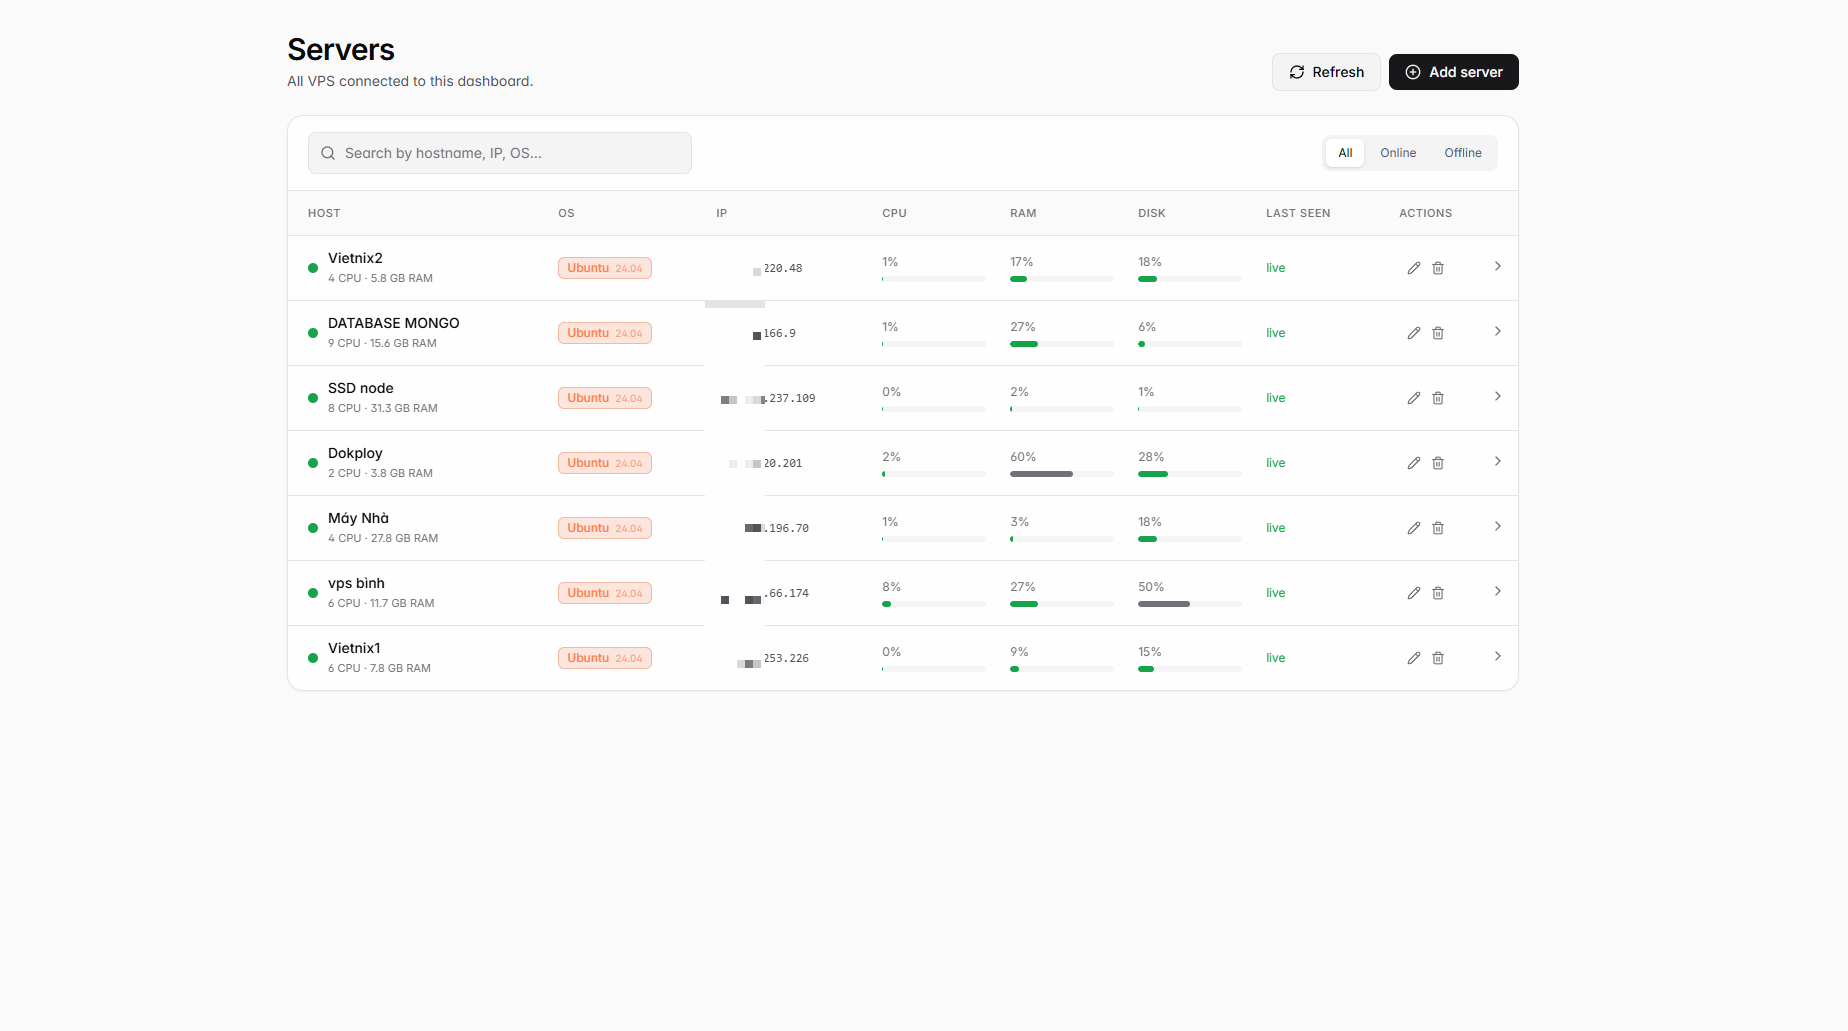Delete the Vietnix2 server
Screen dimensions: 1848x1031
point(1438,268)
